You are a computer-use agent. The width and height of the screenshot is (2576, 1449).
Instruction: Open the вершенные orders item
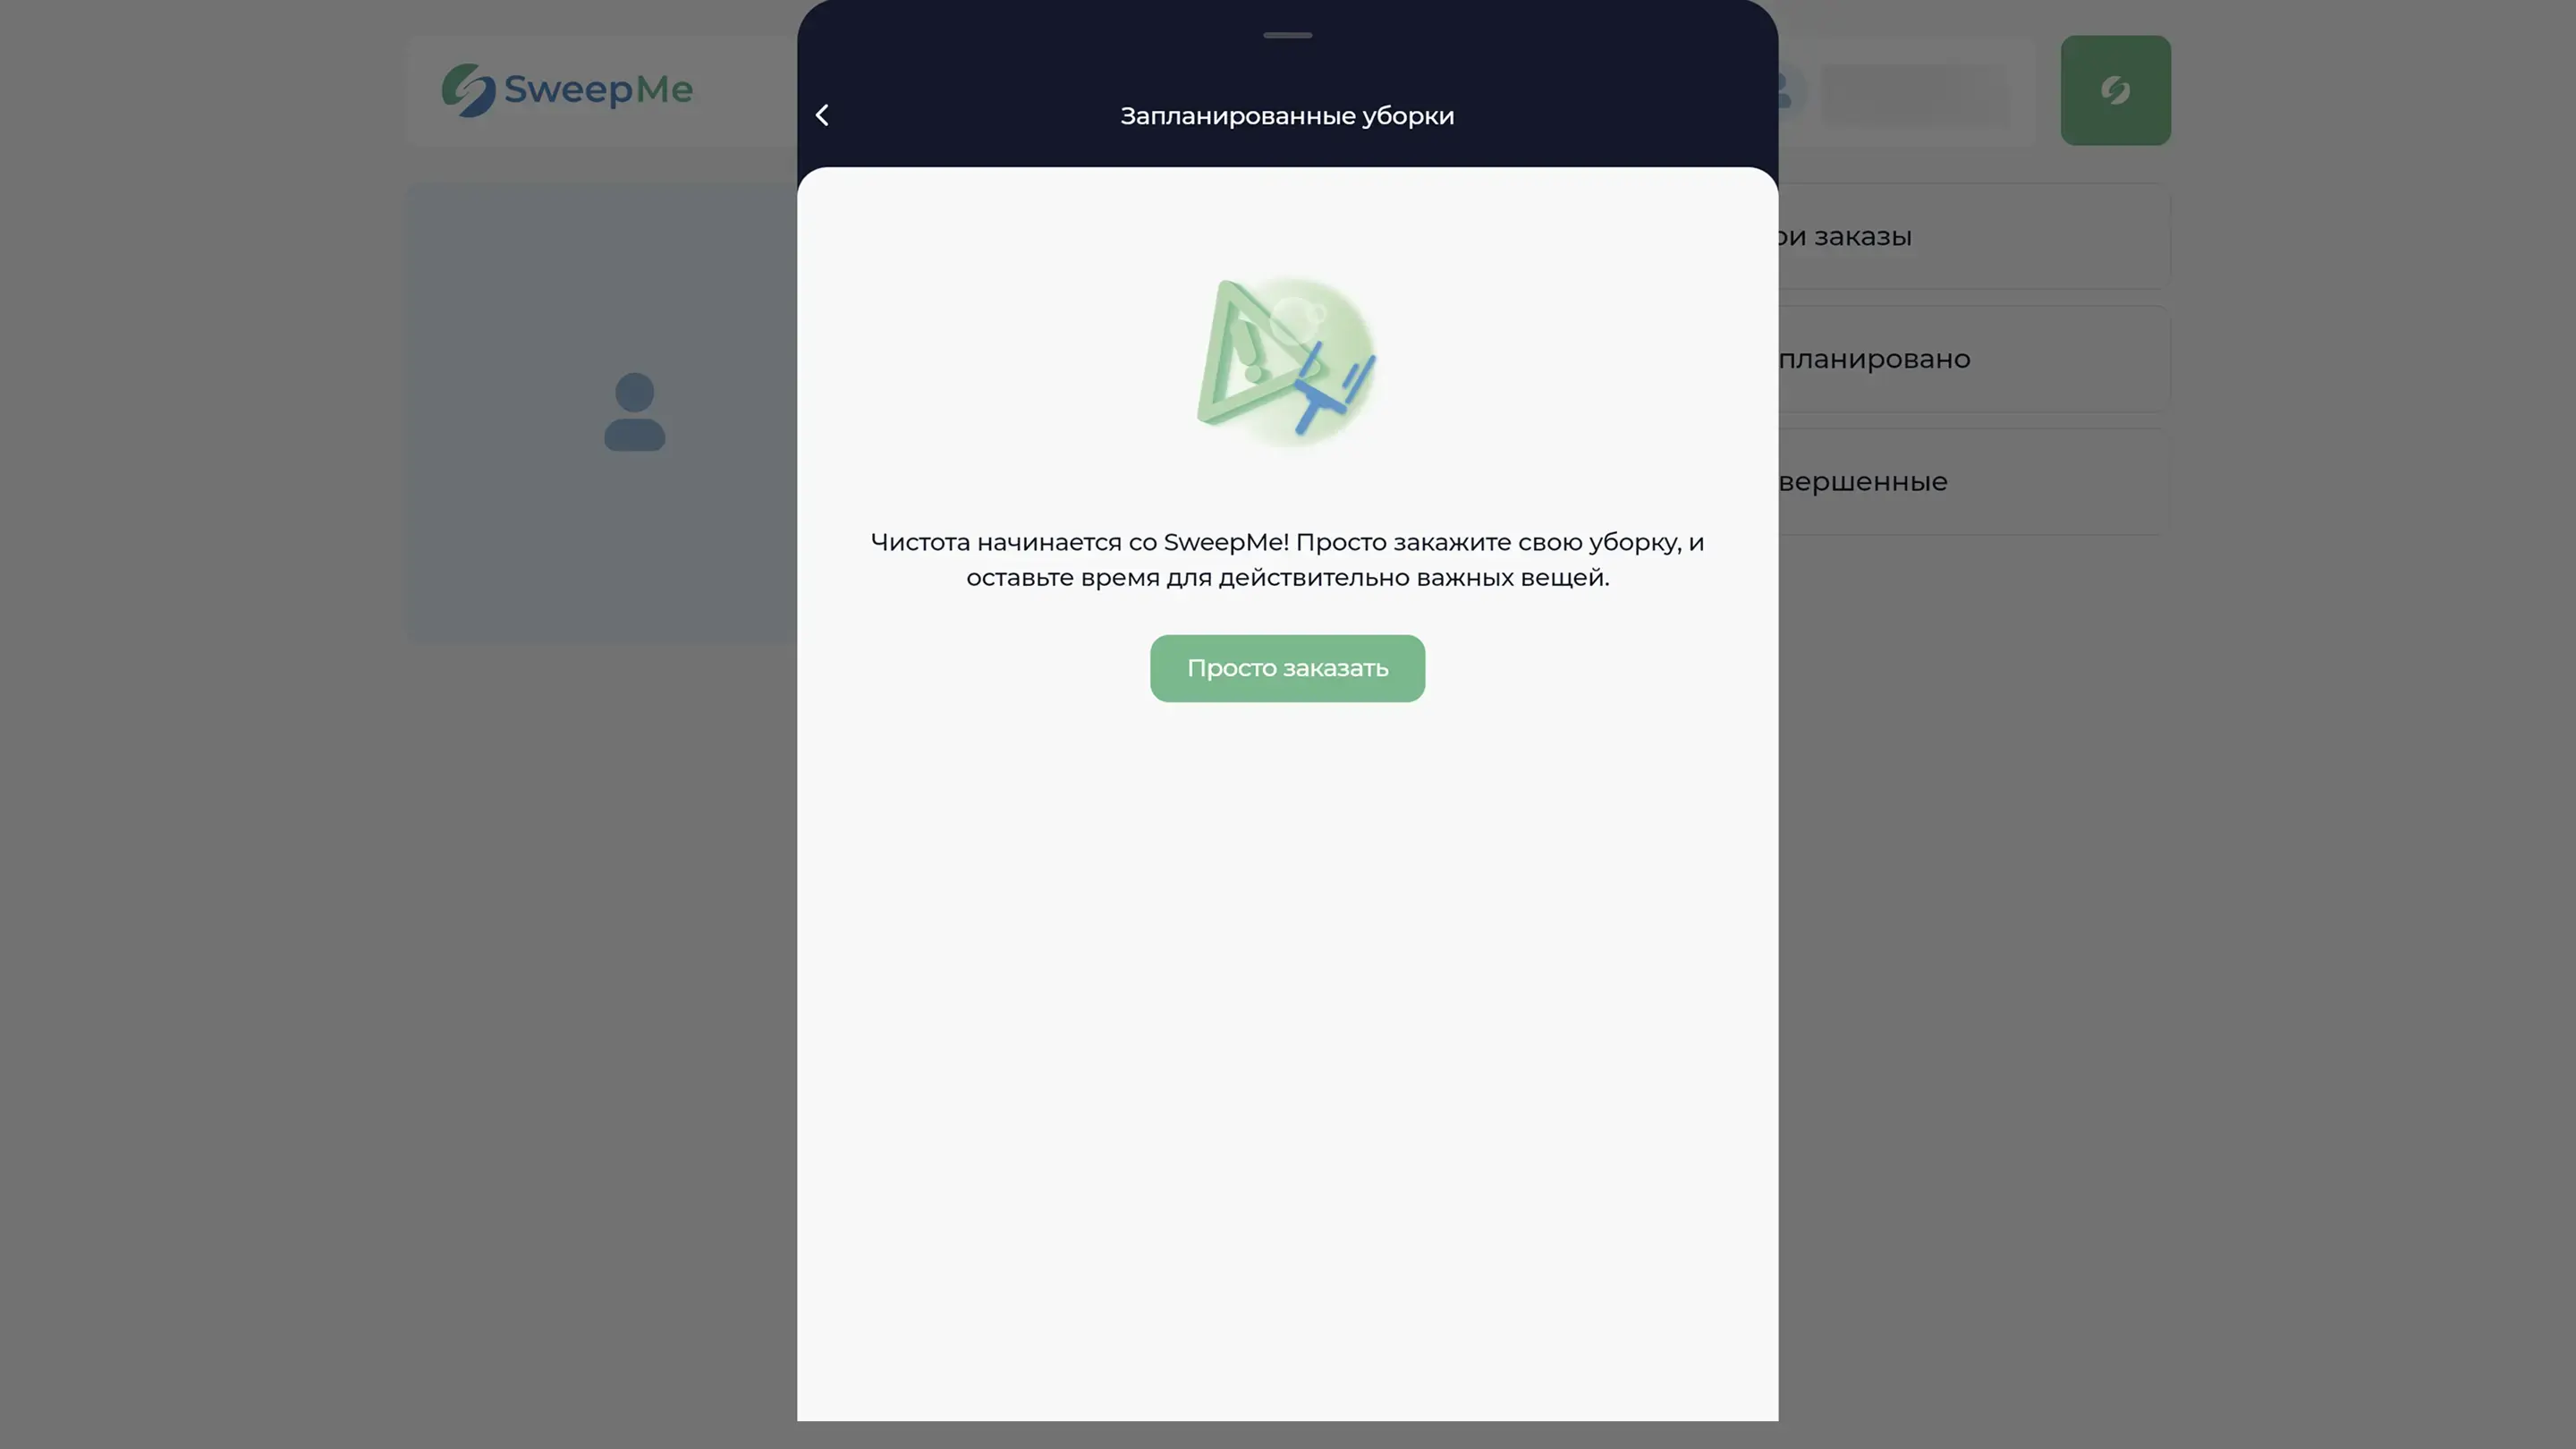[1974, 481]
